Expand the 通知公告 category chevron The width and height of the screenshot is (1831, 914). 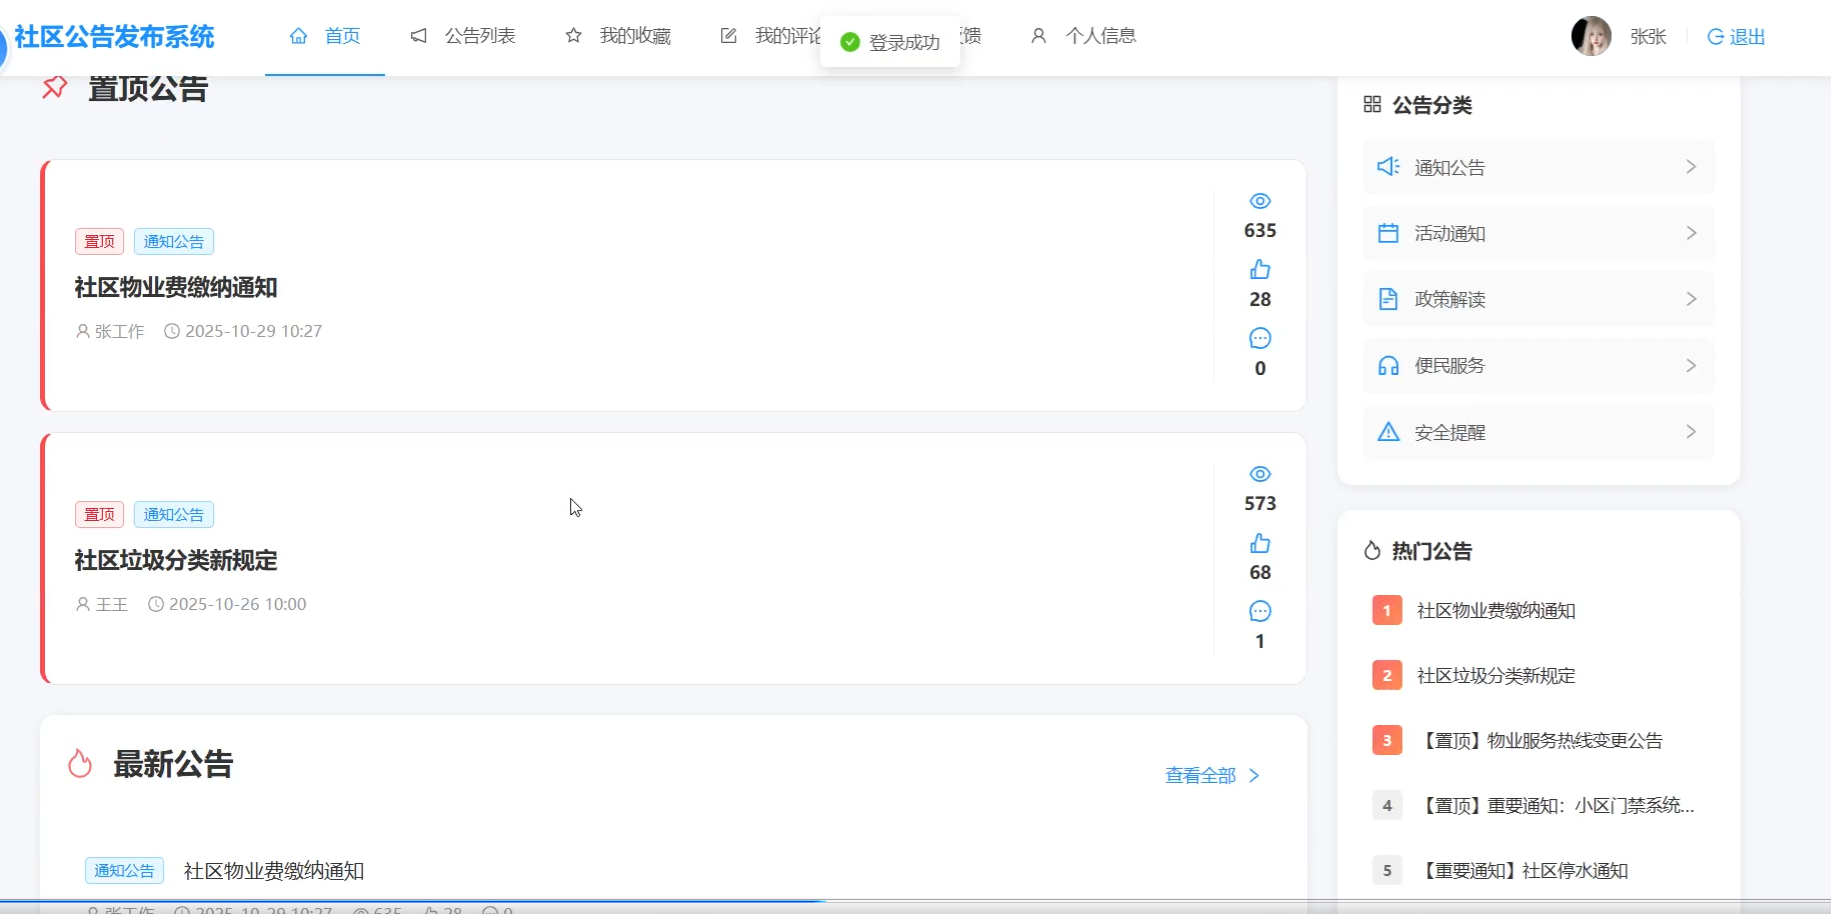coord(1691,167)
